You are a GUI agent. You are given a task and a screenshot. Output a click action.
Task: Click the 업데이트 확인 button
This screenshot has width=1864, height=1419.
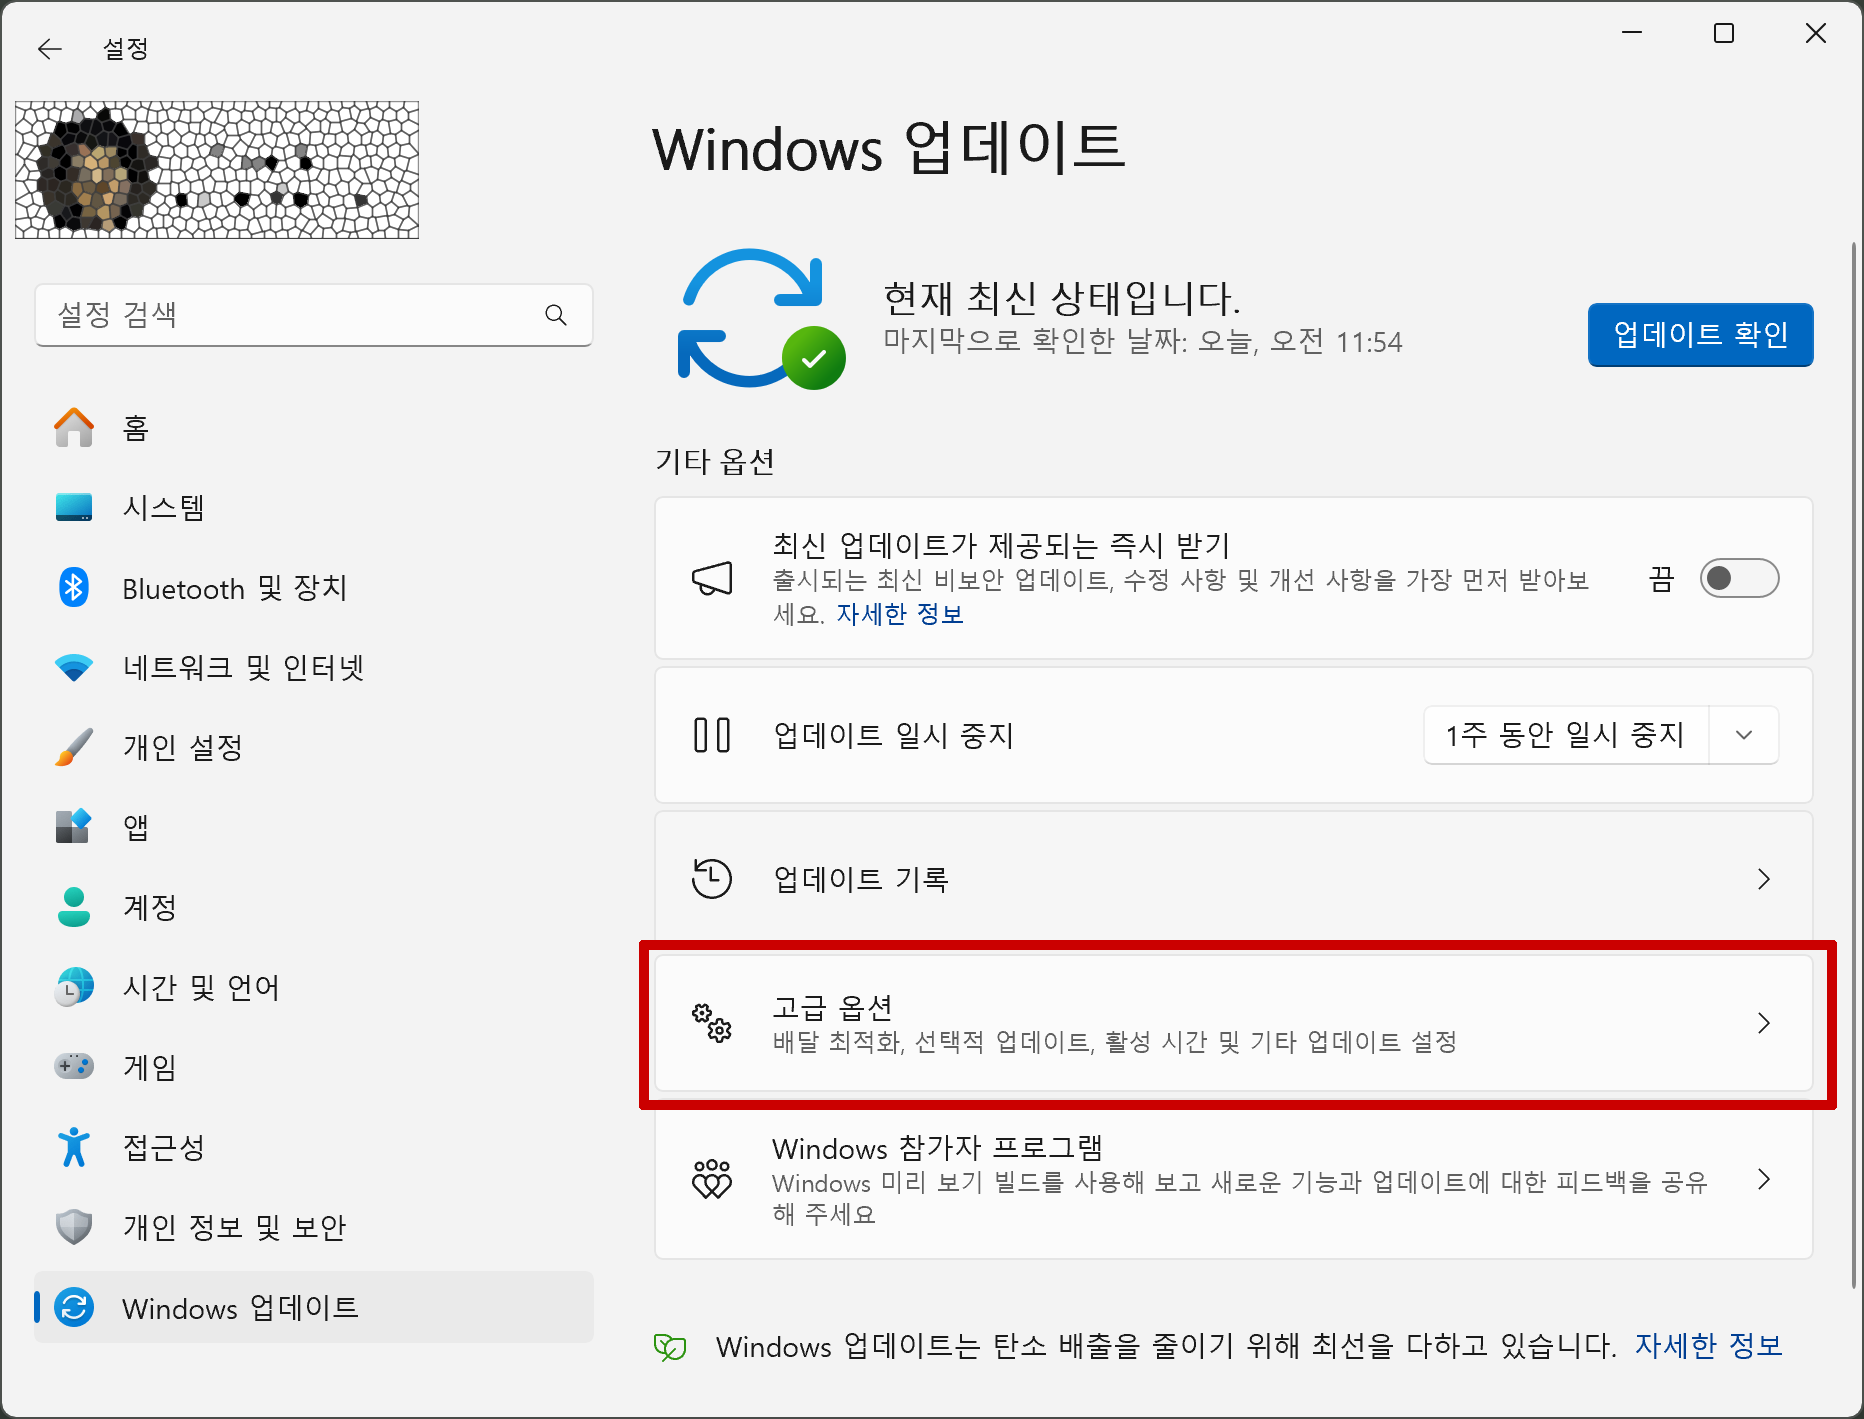pos(1700,335)
